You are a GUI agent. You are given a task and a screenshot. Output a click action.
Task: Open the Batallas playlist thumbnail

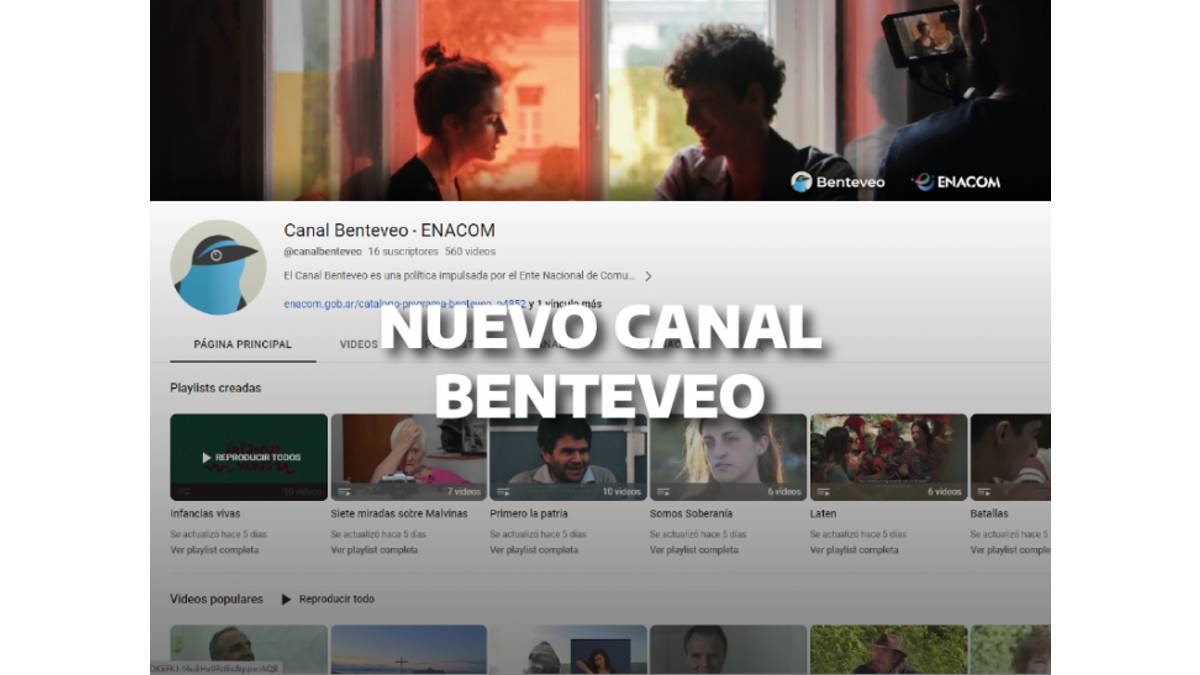pyautogui.click(x=1010, y=457)
